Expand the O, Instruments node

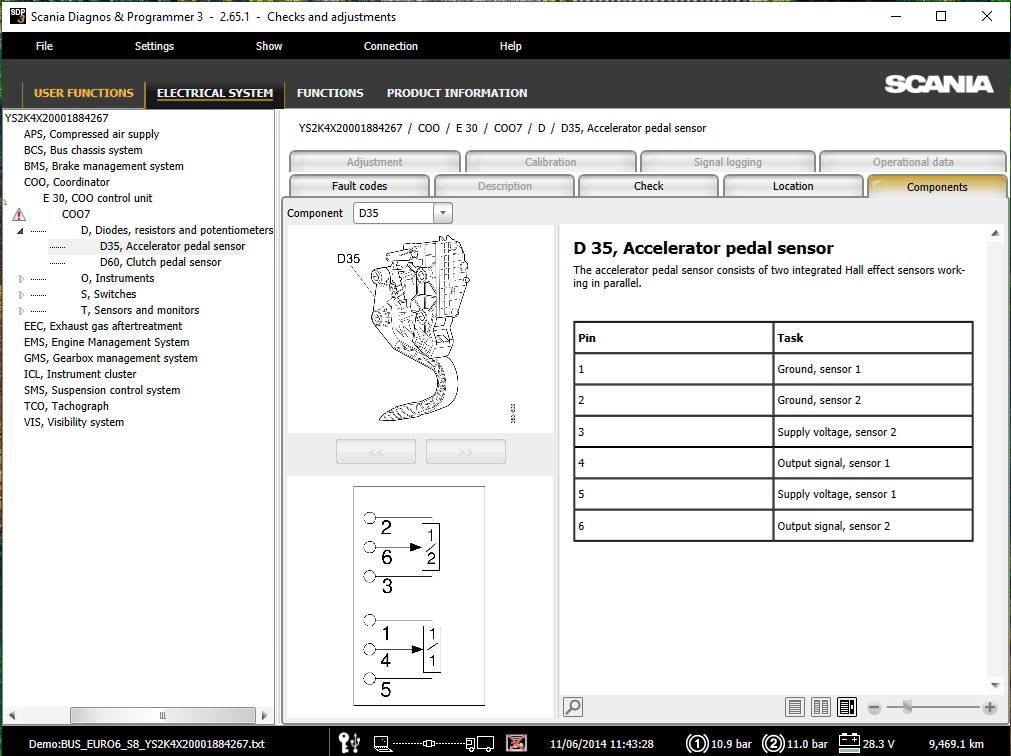21,278
